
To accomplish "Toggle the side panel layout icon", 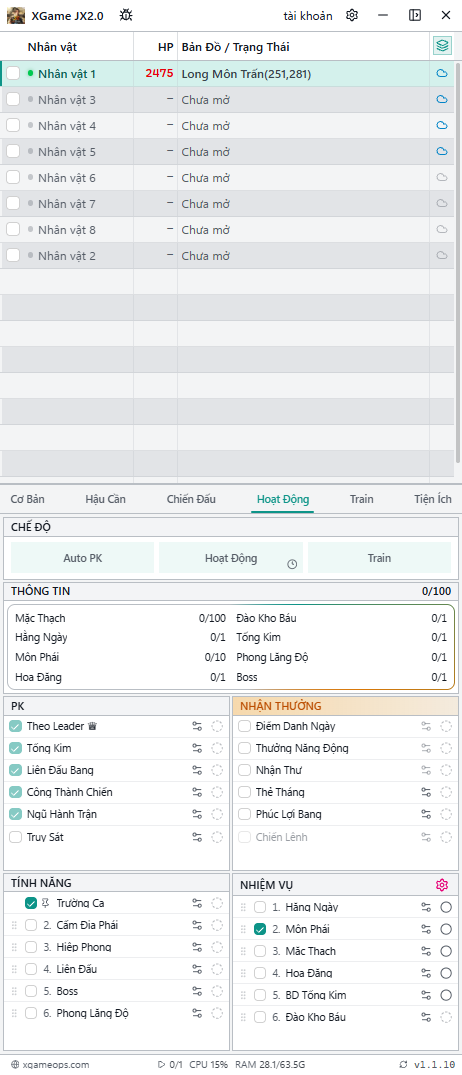I will [415, 15].
